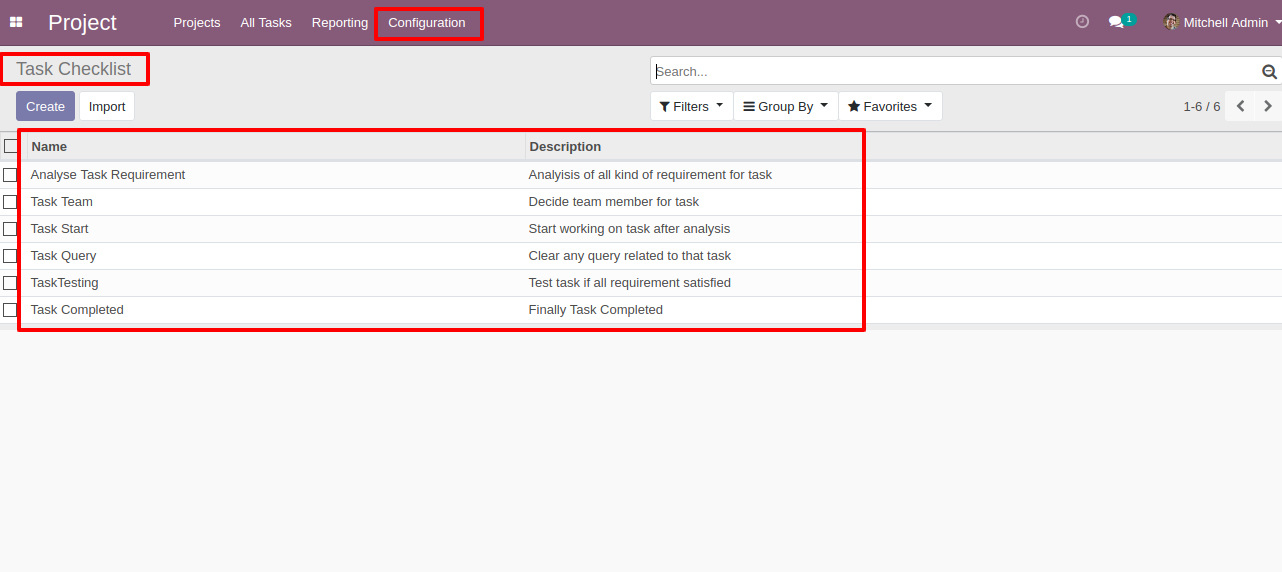The image size is (1282, 572).
Task: Check the Analyse Task Requirement row checkbox
Action: click(10, 175)
